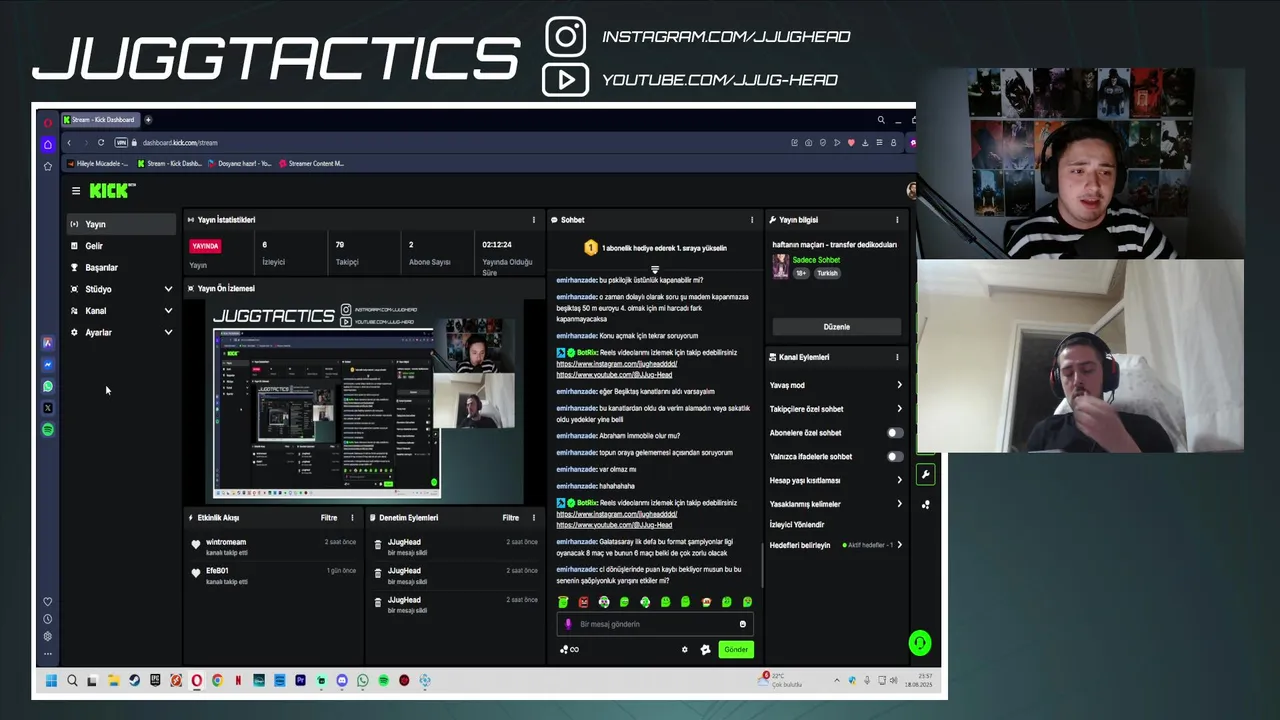Open Discord from the Windows taskbar

(x=342, y=681)
